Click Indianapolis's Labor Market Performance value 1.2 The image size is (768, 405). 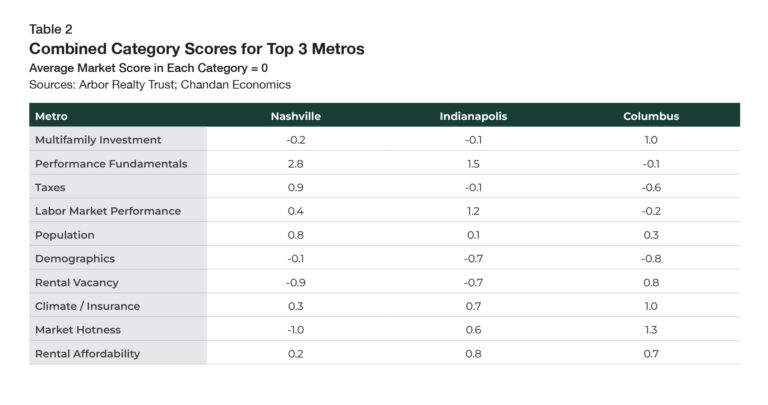click(x=473, y=211)
